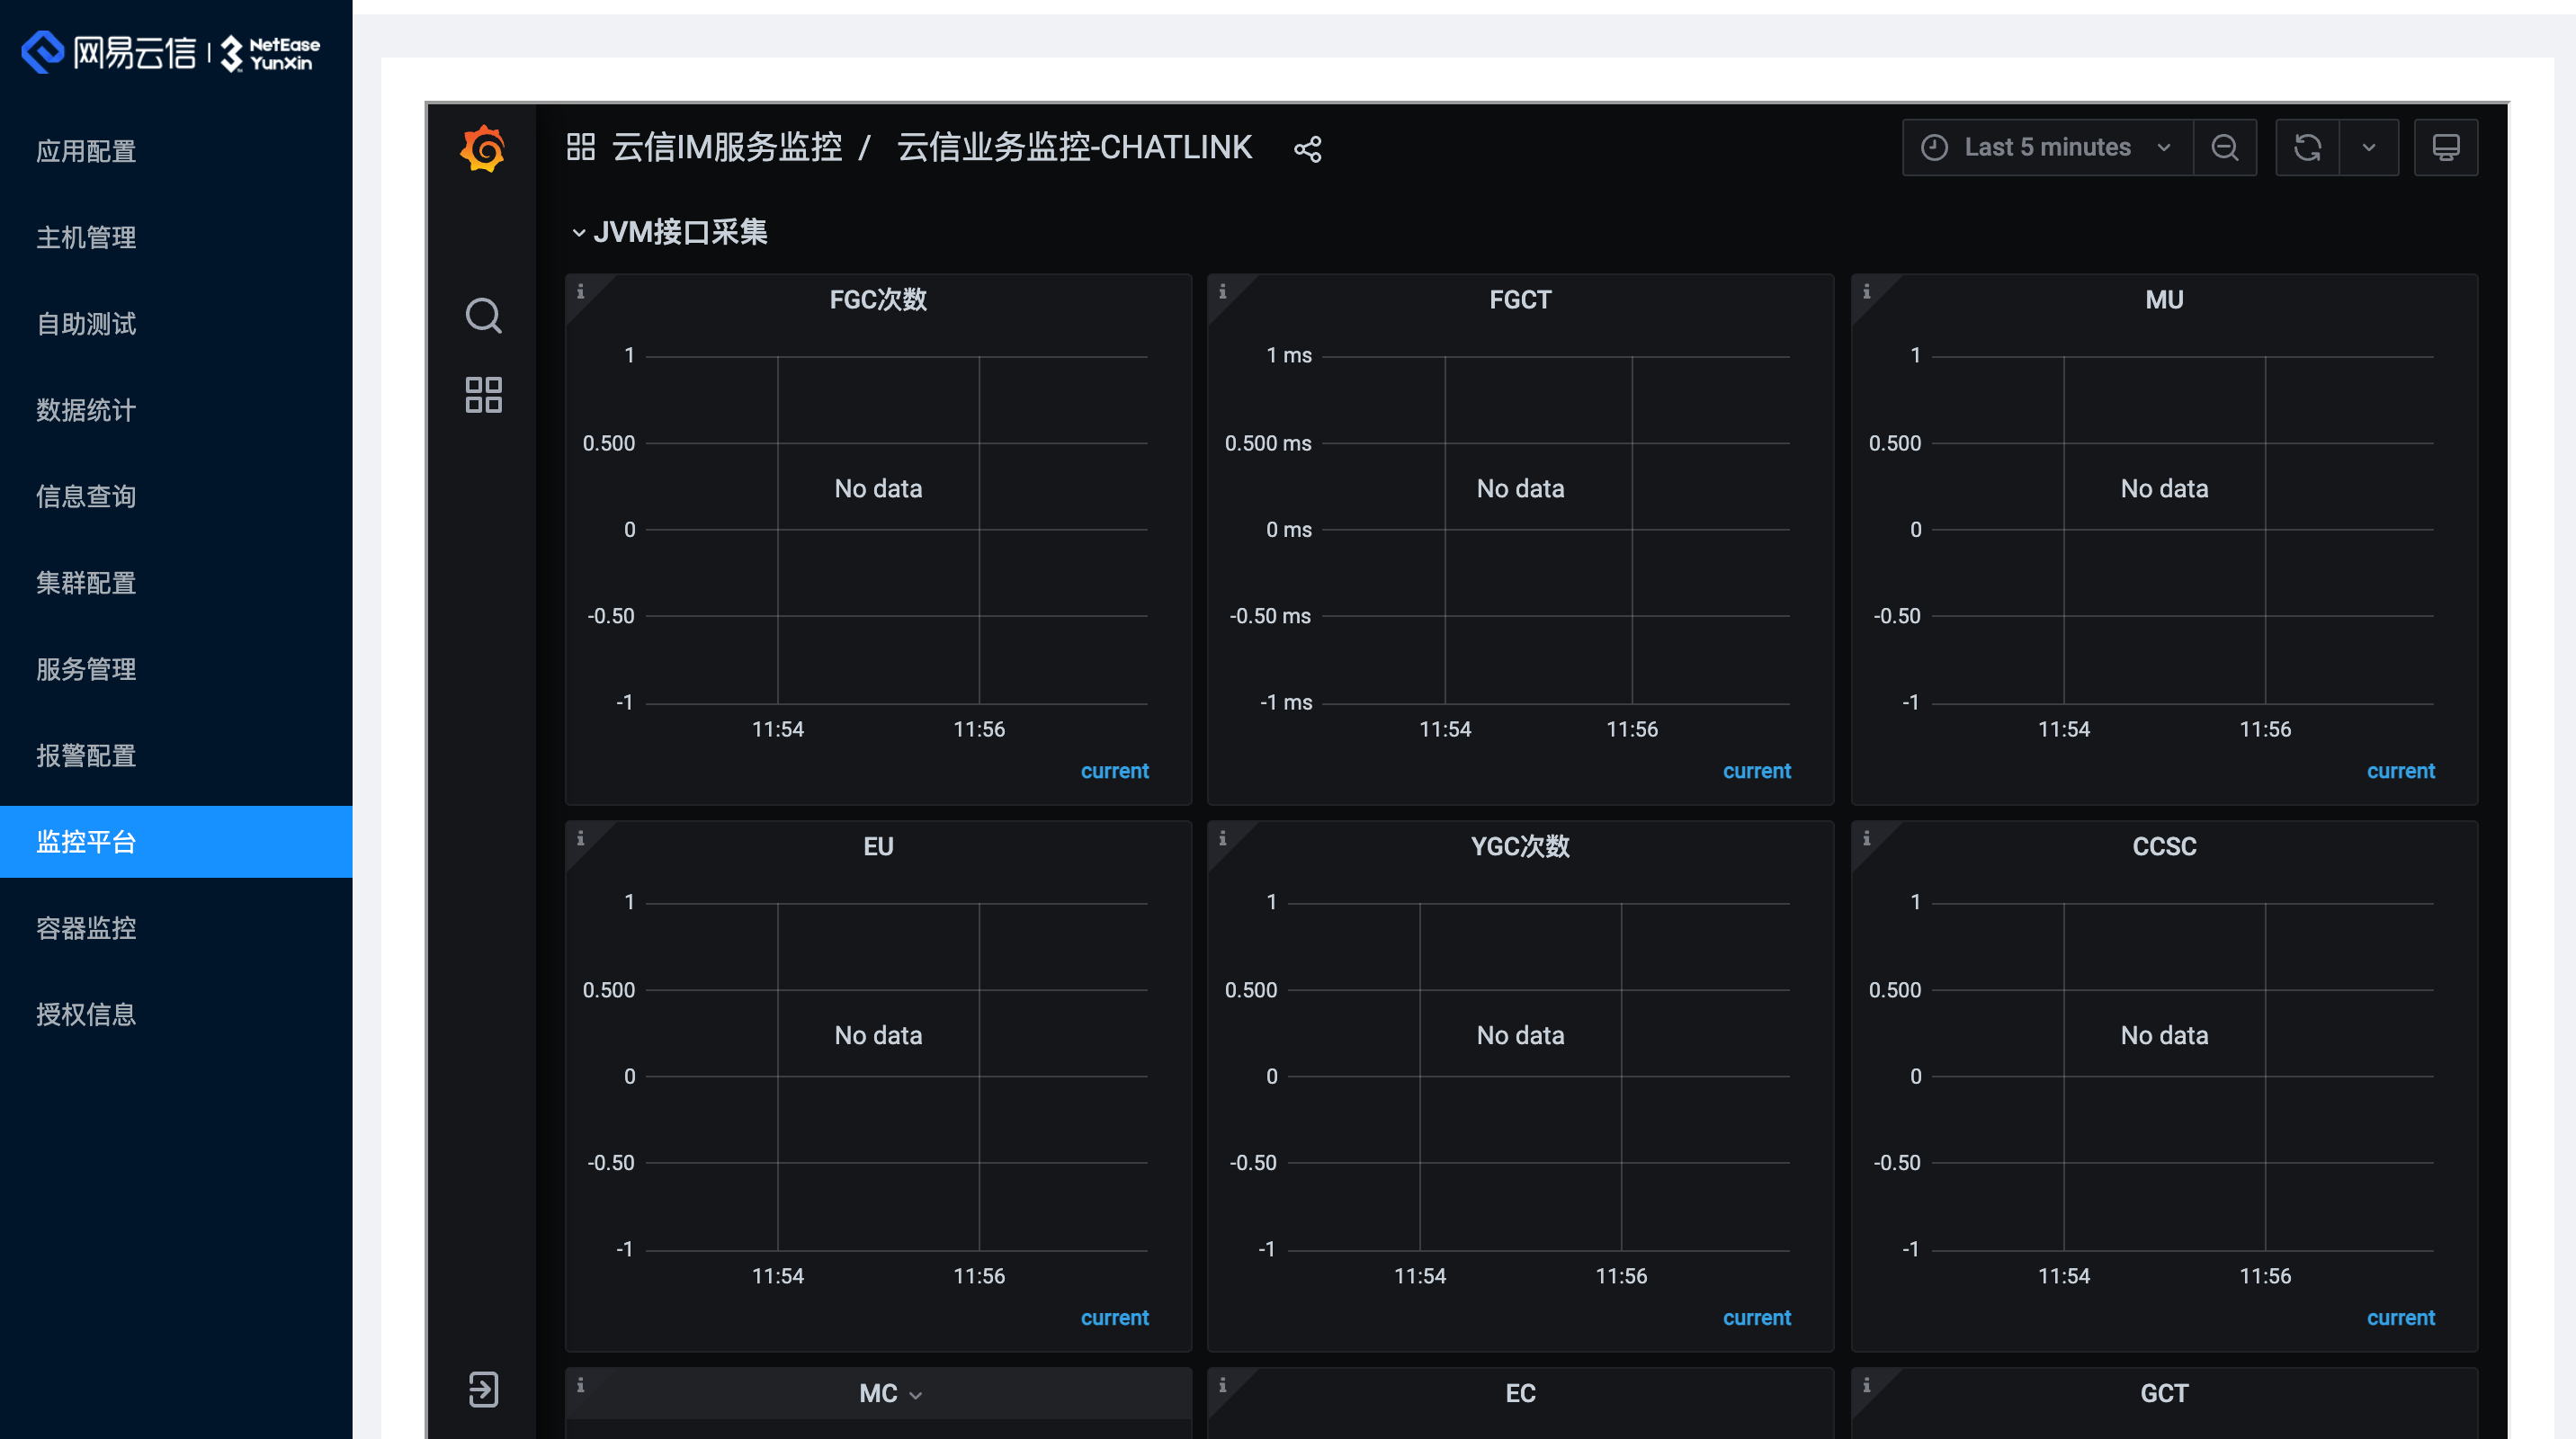
Task: Open the Last 5 minutes time picker
Action: pos(2046,147)
